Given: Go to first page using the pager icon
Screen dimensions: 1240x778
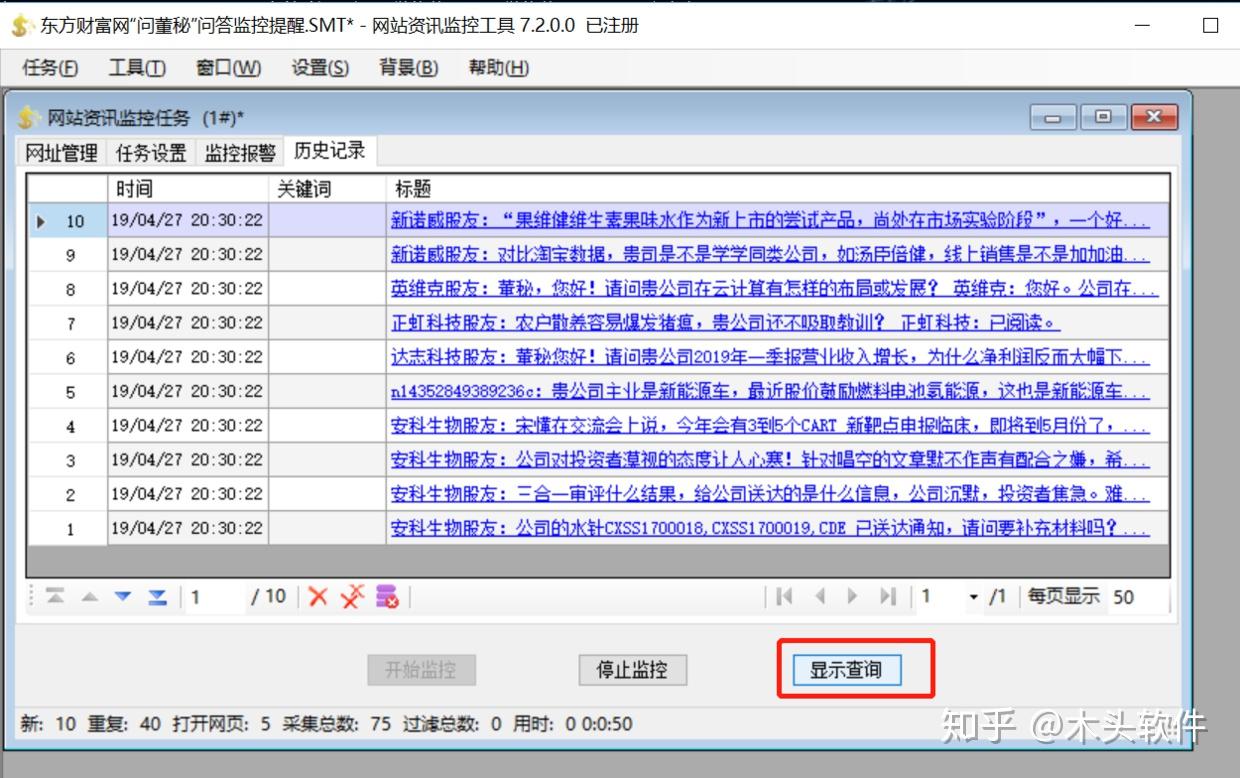Looking at the screenshot, I should coord(785,597).
